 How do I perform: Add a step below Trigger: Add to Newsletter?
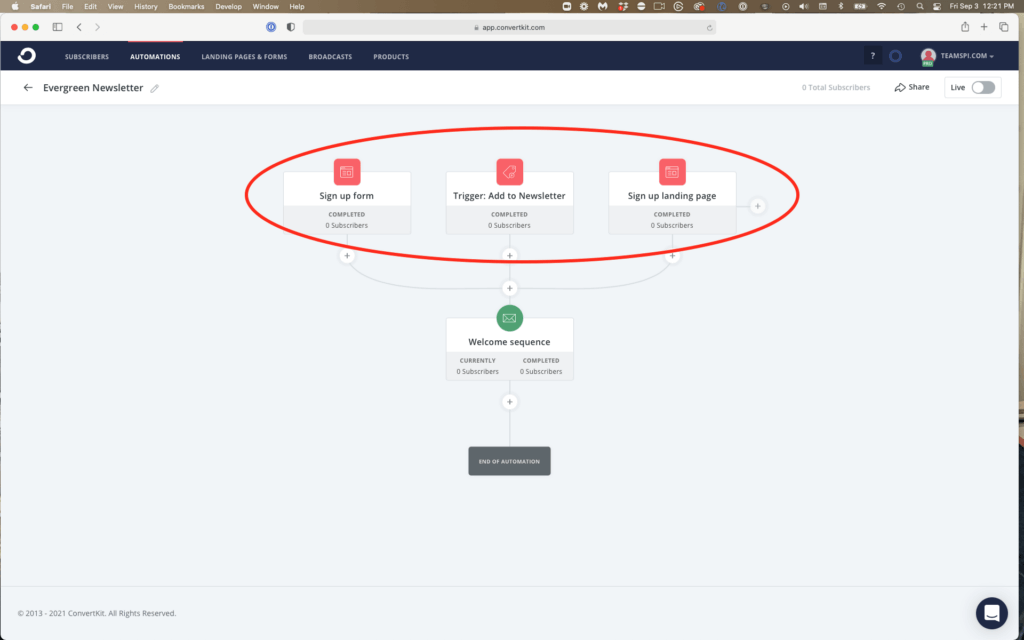(x=509, y=256)
